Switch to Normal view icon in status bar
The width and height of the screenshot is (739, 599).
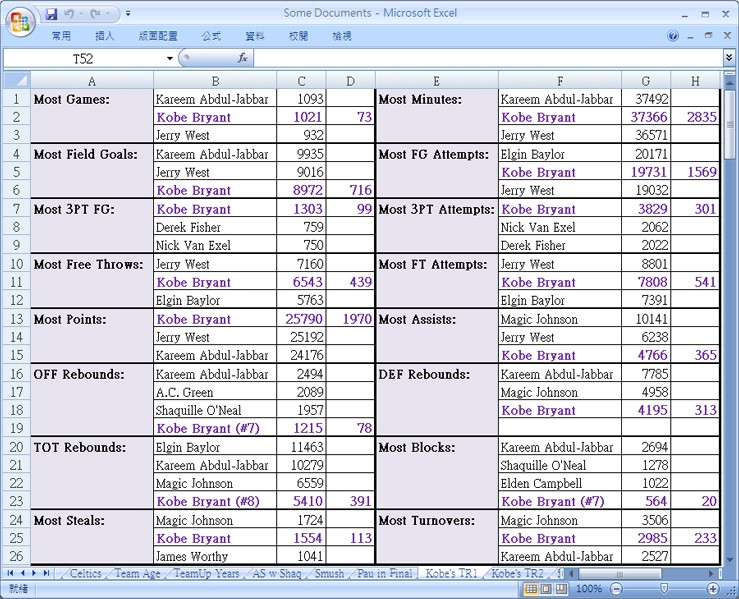[x=531, y=589]
